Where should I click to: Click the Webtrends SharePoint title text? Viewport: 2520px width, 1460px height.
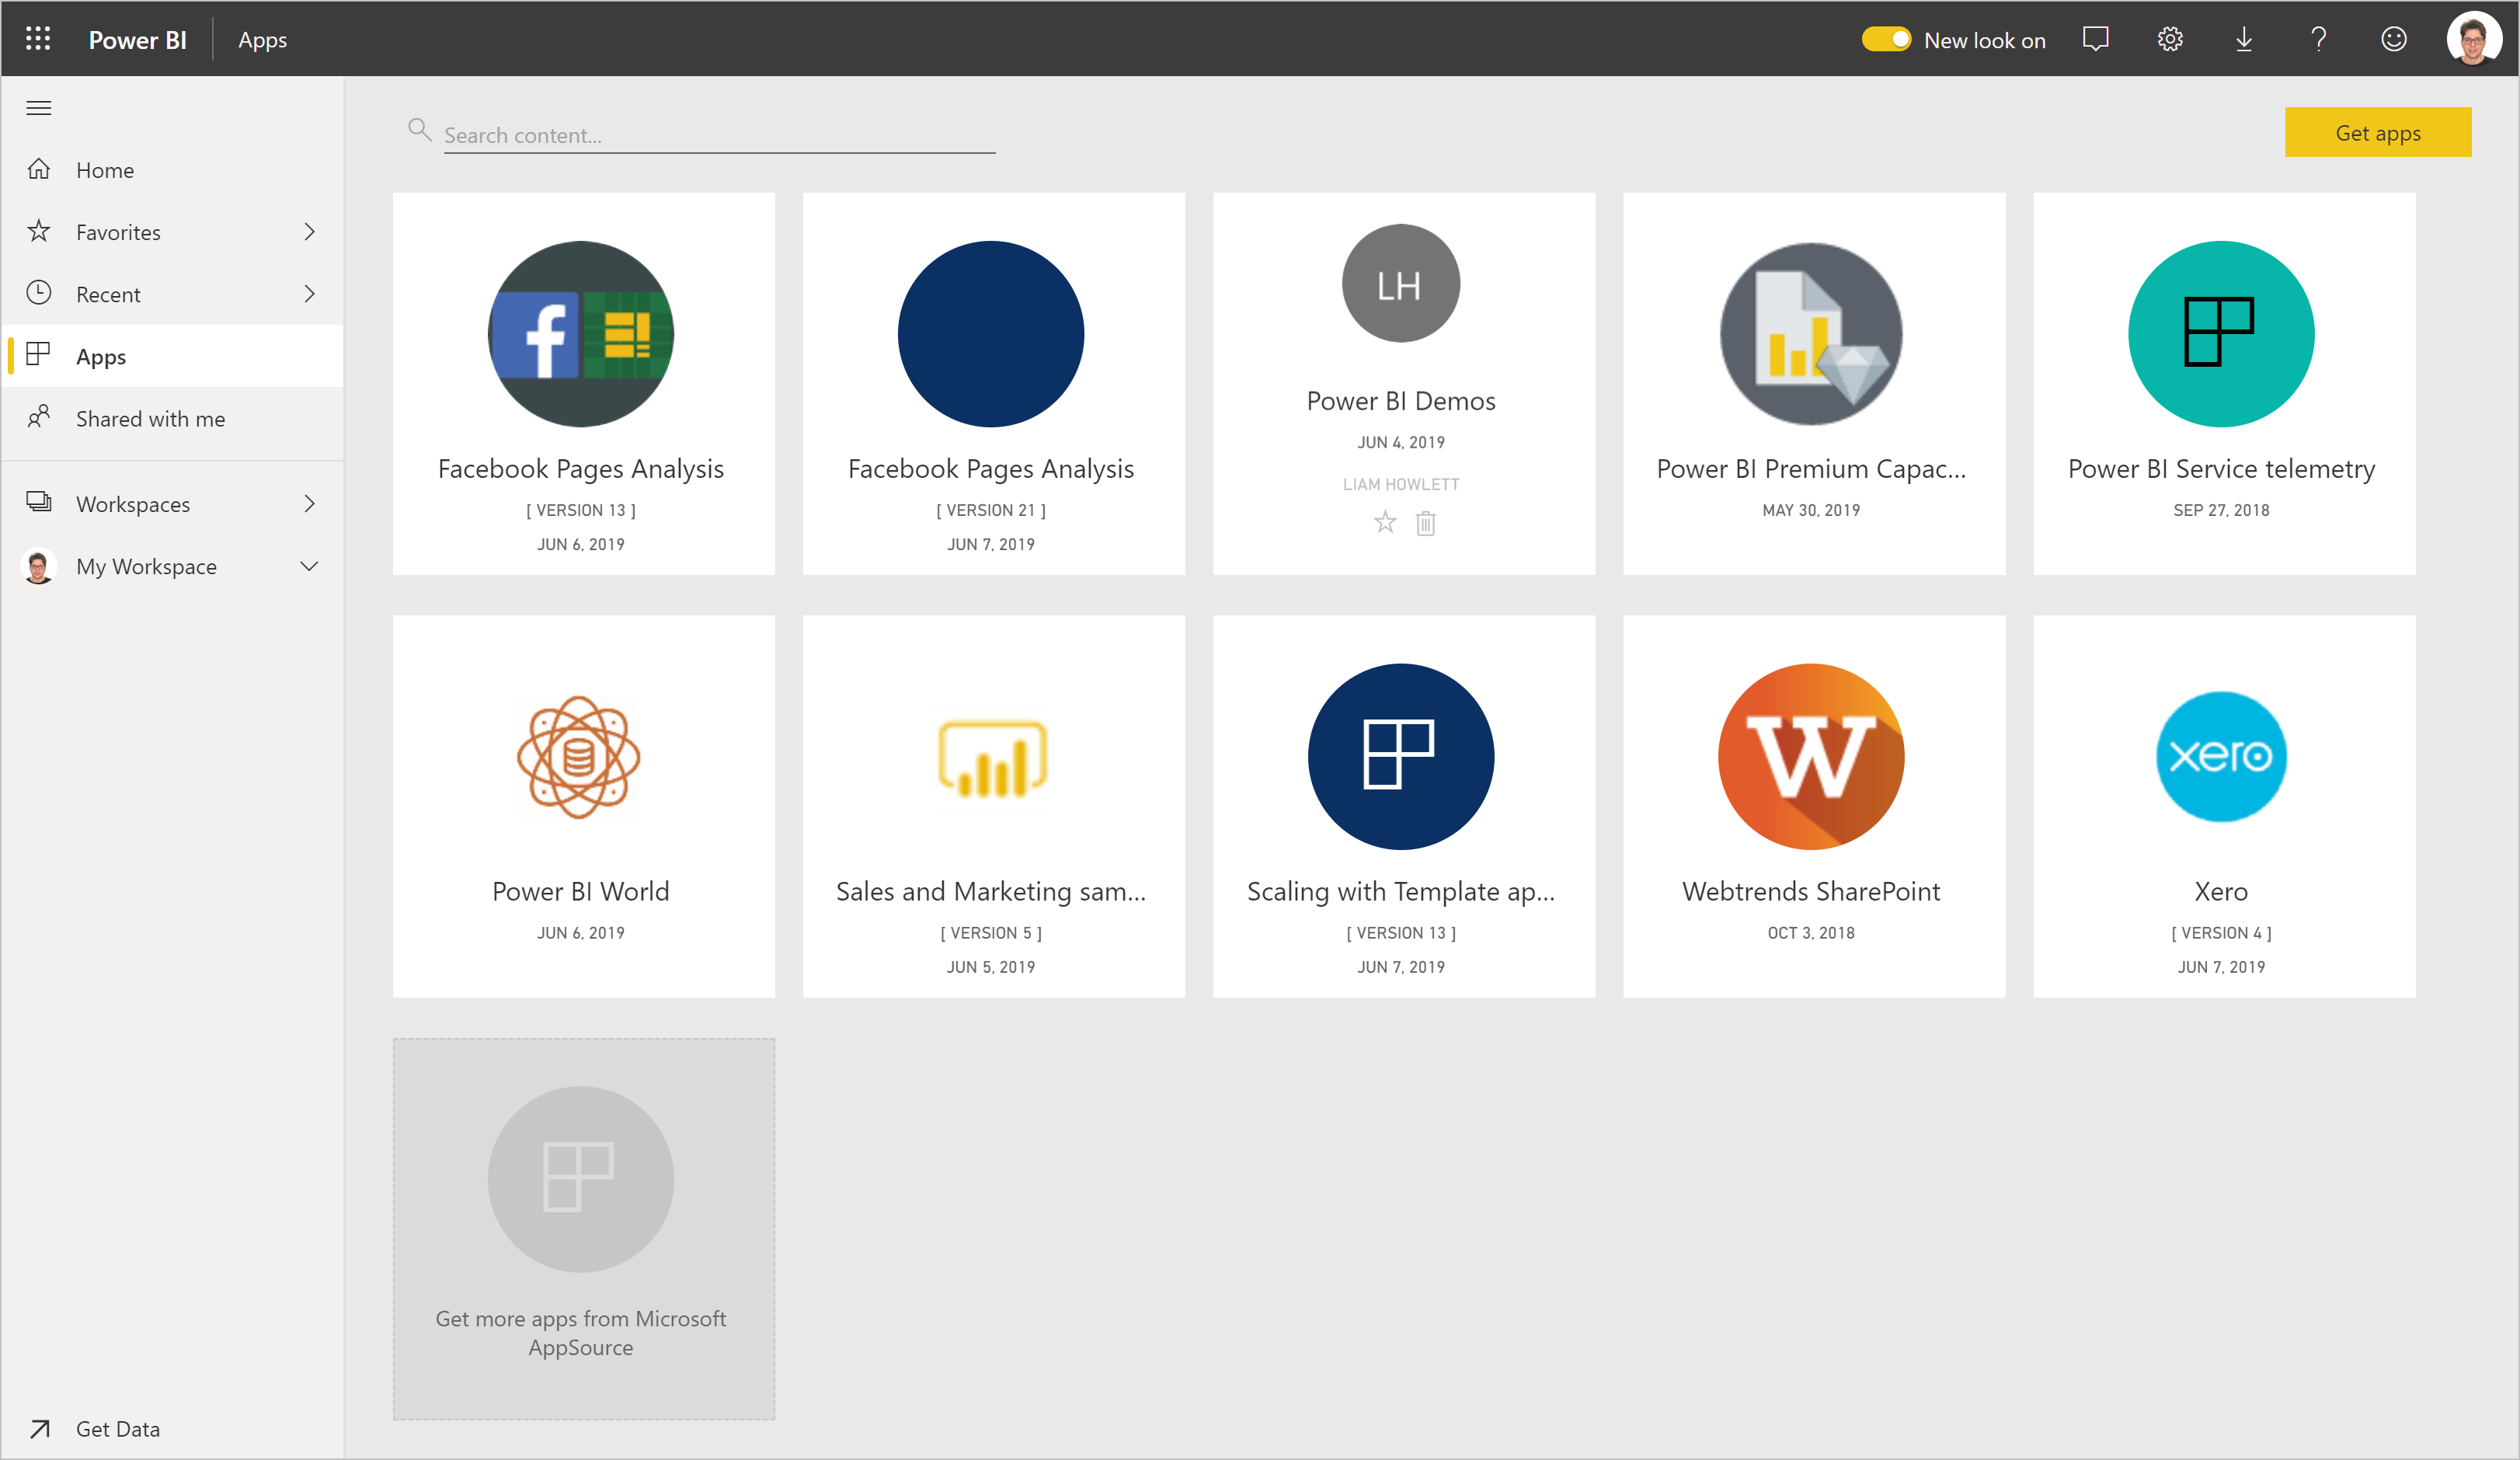(x=1811, y=891)
